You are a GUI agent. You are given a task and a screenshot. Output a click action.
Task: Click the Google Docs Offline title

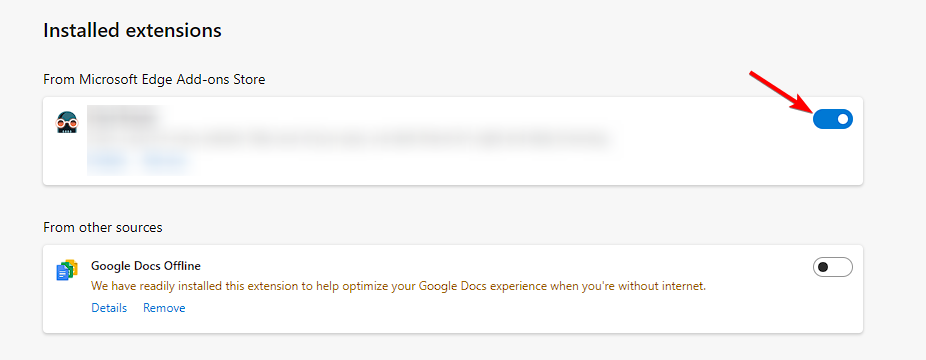146,266
